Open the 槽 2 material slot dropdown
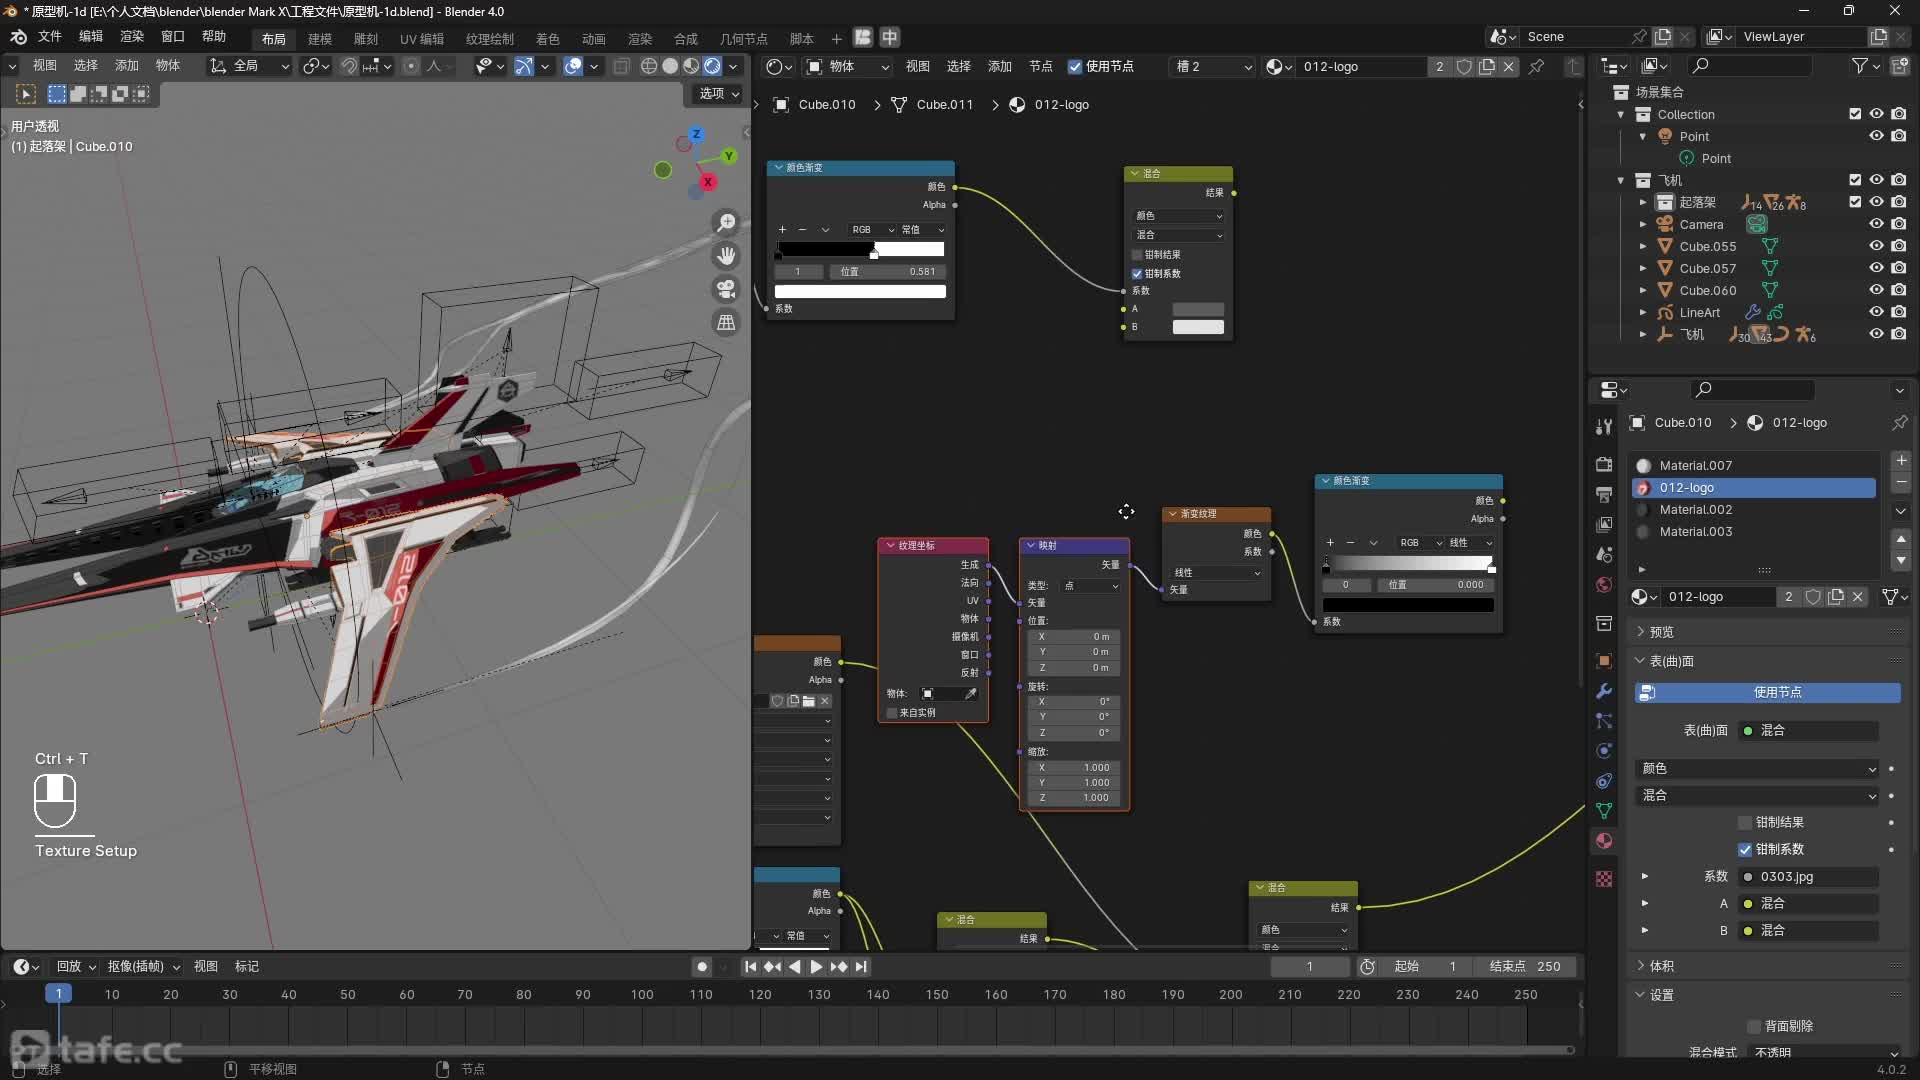 click(1212, 67)
